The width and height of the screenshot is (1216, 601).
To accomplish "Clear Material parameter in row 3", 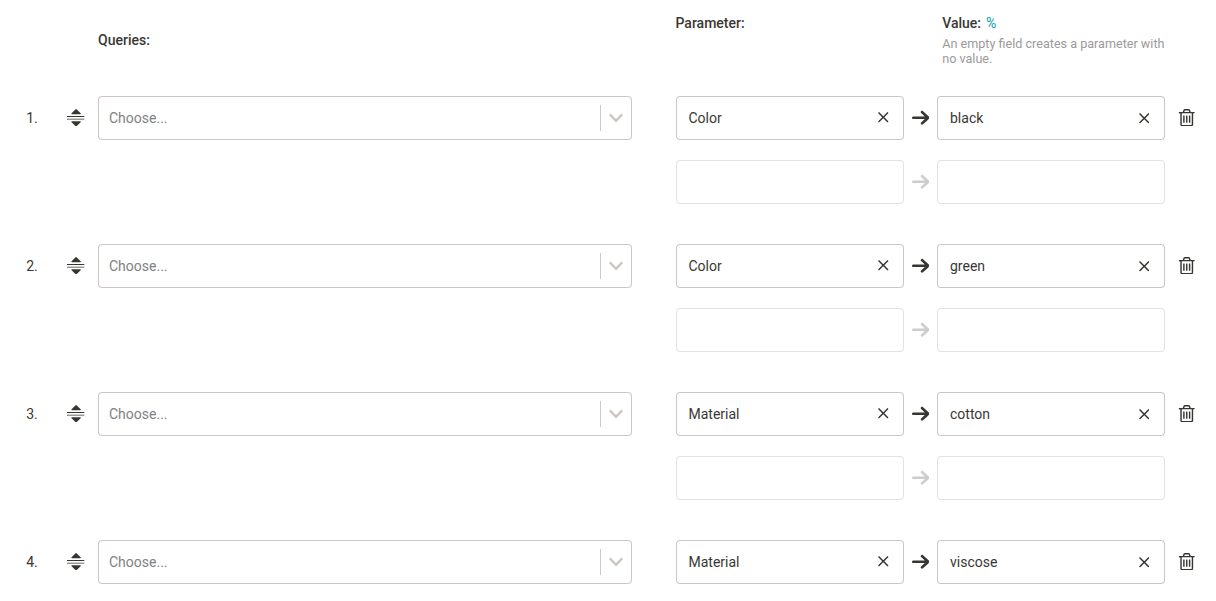I will (x=883, y=414).
